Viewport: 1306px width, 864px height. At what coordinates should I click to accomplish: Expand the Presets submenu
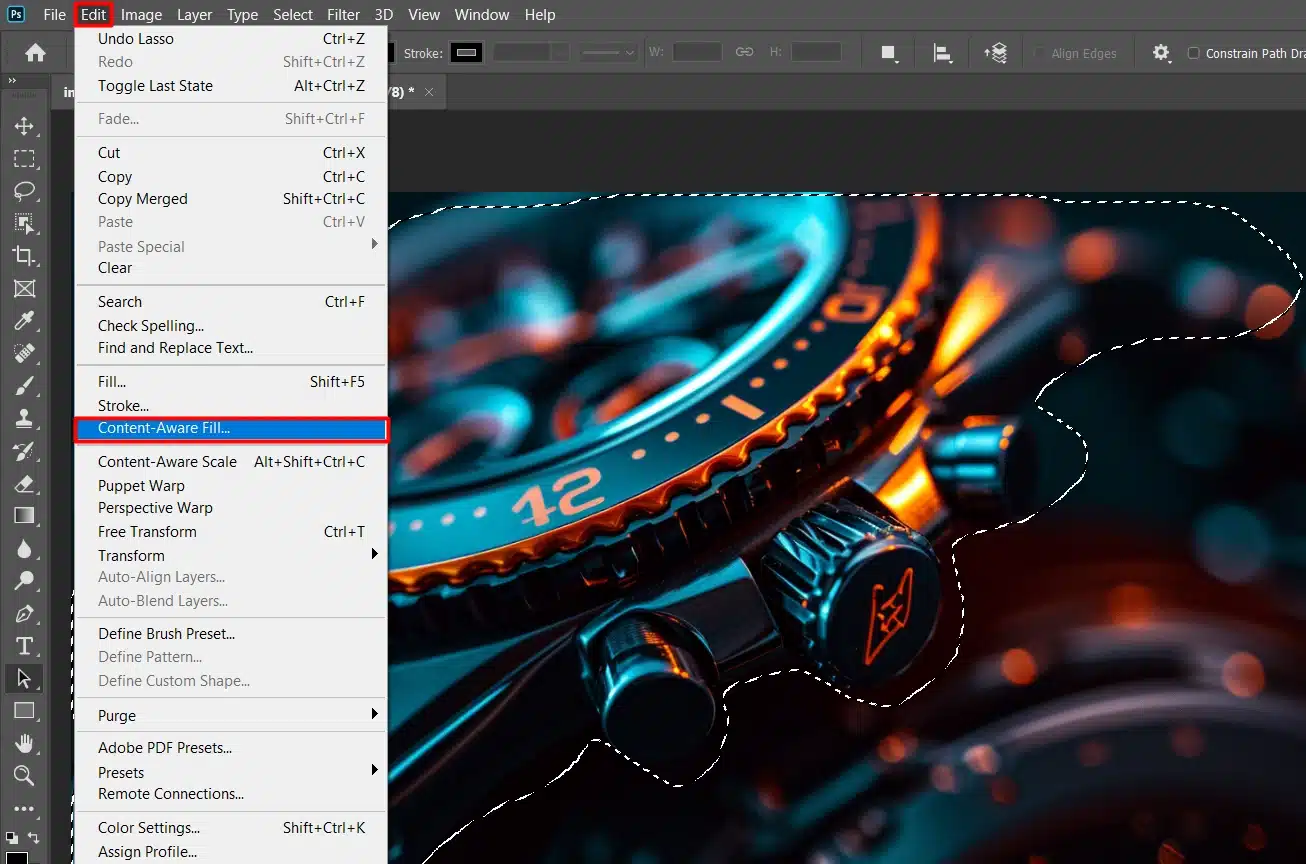click(375, 771)
